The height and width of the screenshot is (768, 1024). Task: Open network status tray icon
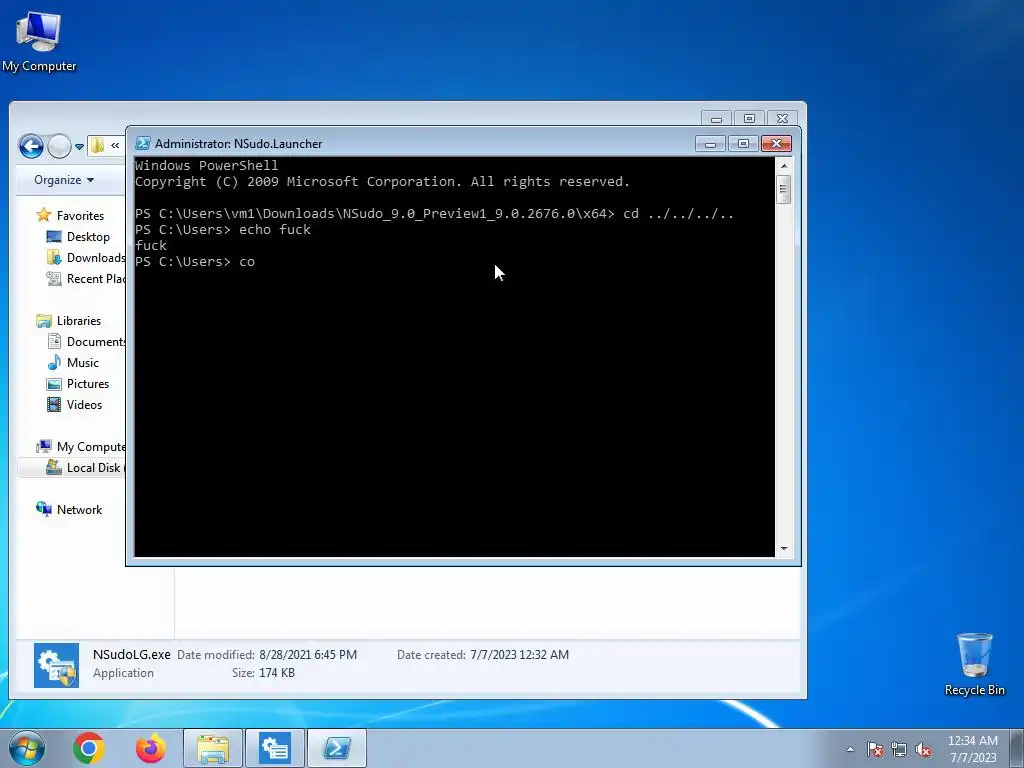pos(899,750)
